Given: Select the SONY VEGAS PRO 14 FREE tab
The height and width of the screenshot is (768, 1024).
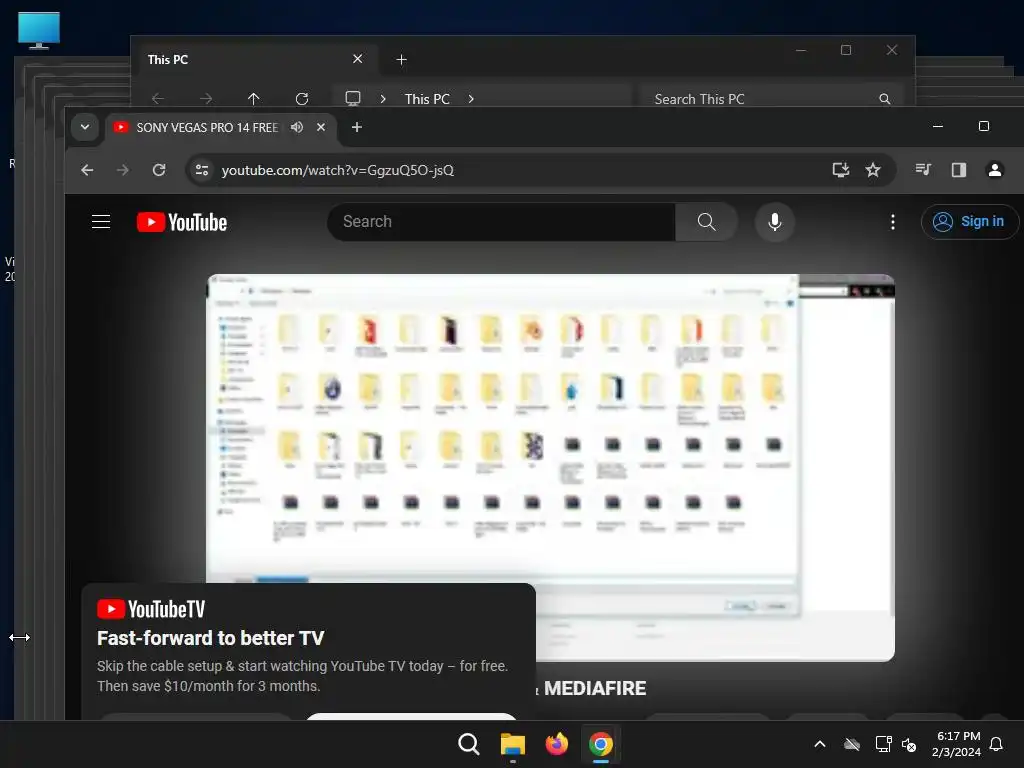Looking at the screenshot, I should click(207, 128).
